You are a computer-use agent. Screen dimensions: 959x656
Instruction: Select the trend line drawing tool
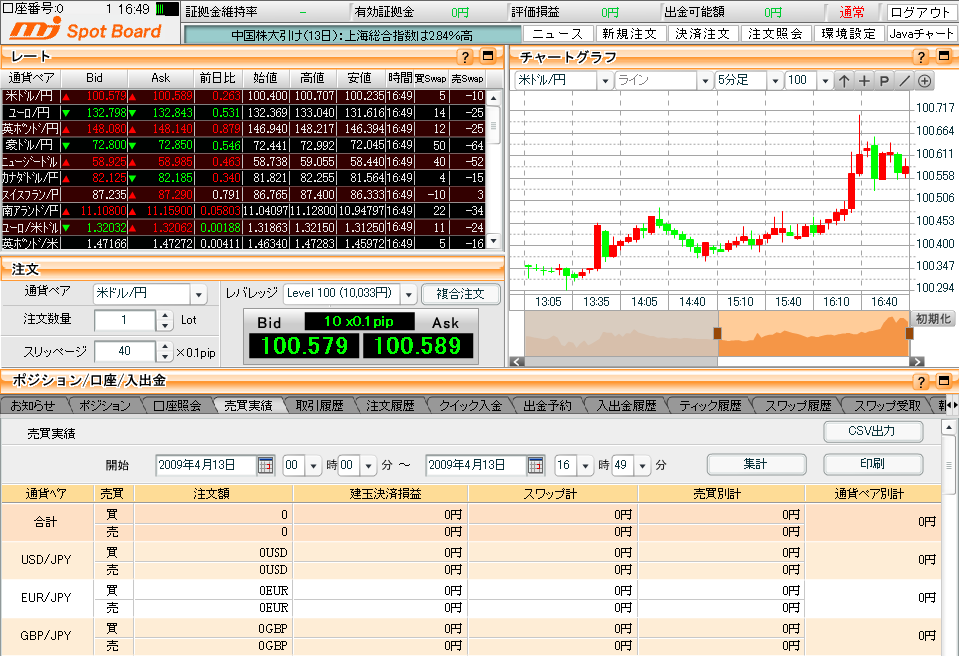[x=905, y=81]
